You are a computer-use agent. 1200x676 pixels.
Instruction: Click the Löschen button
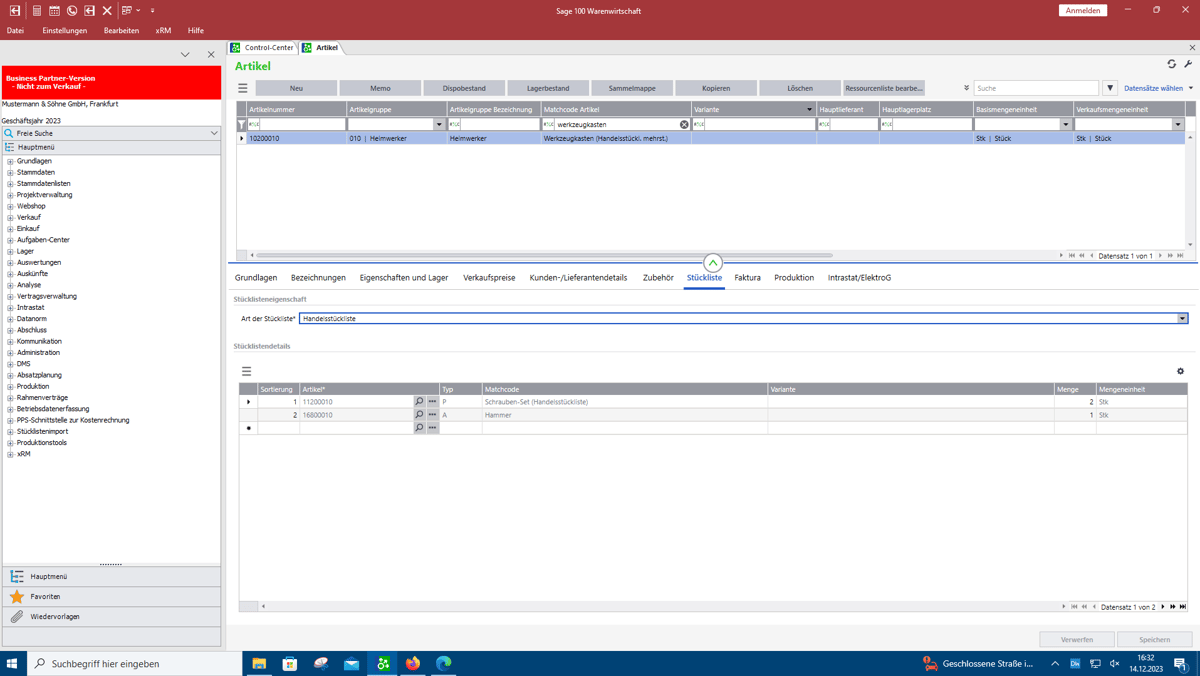800,88
